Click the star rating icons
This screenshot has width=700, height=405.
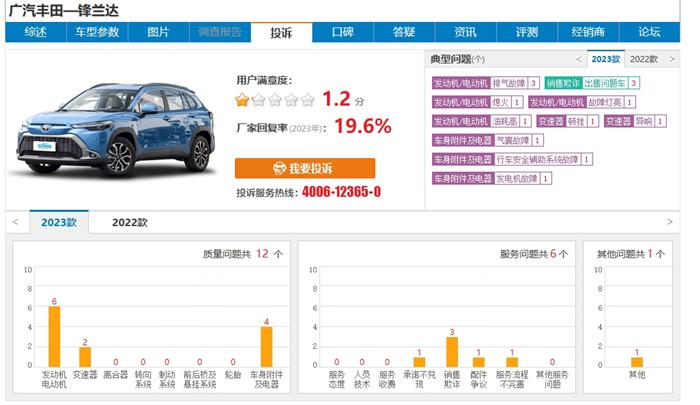[275, 100]
